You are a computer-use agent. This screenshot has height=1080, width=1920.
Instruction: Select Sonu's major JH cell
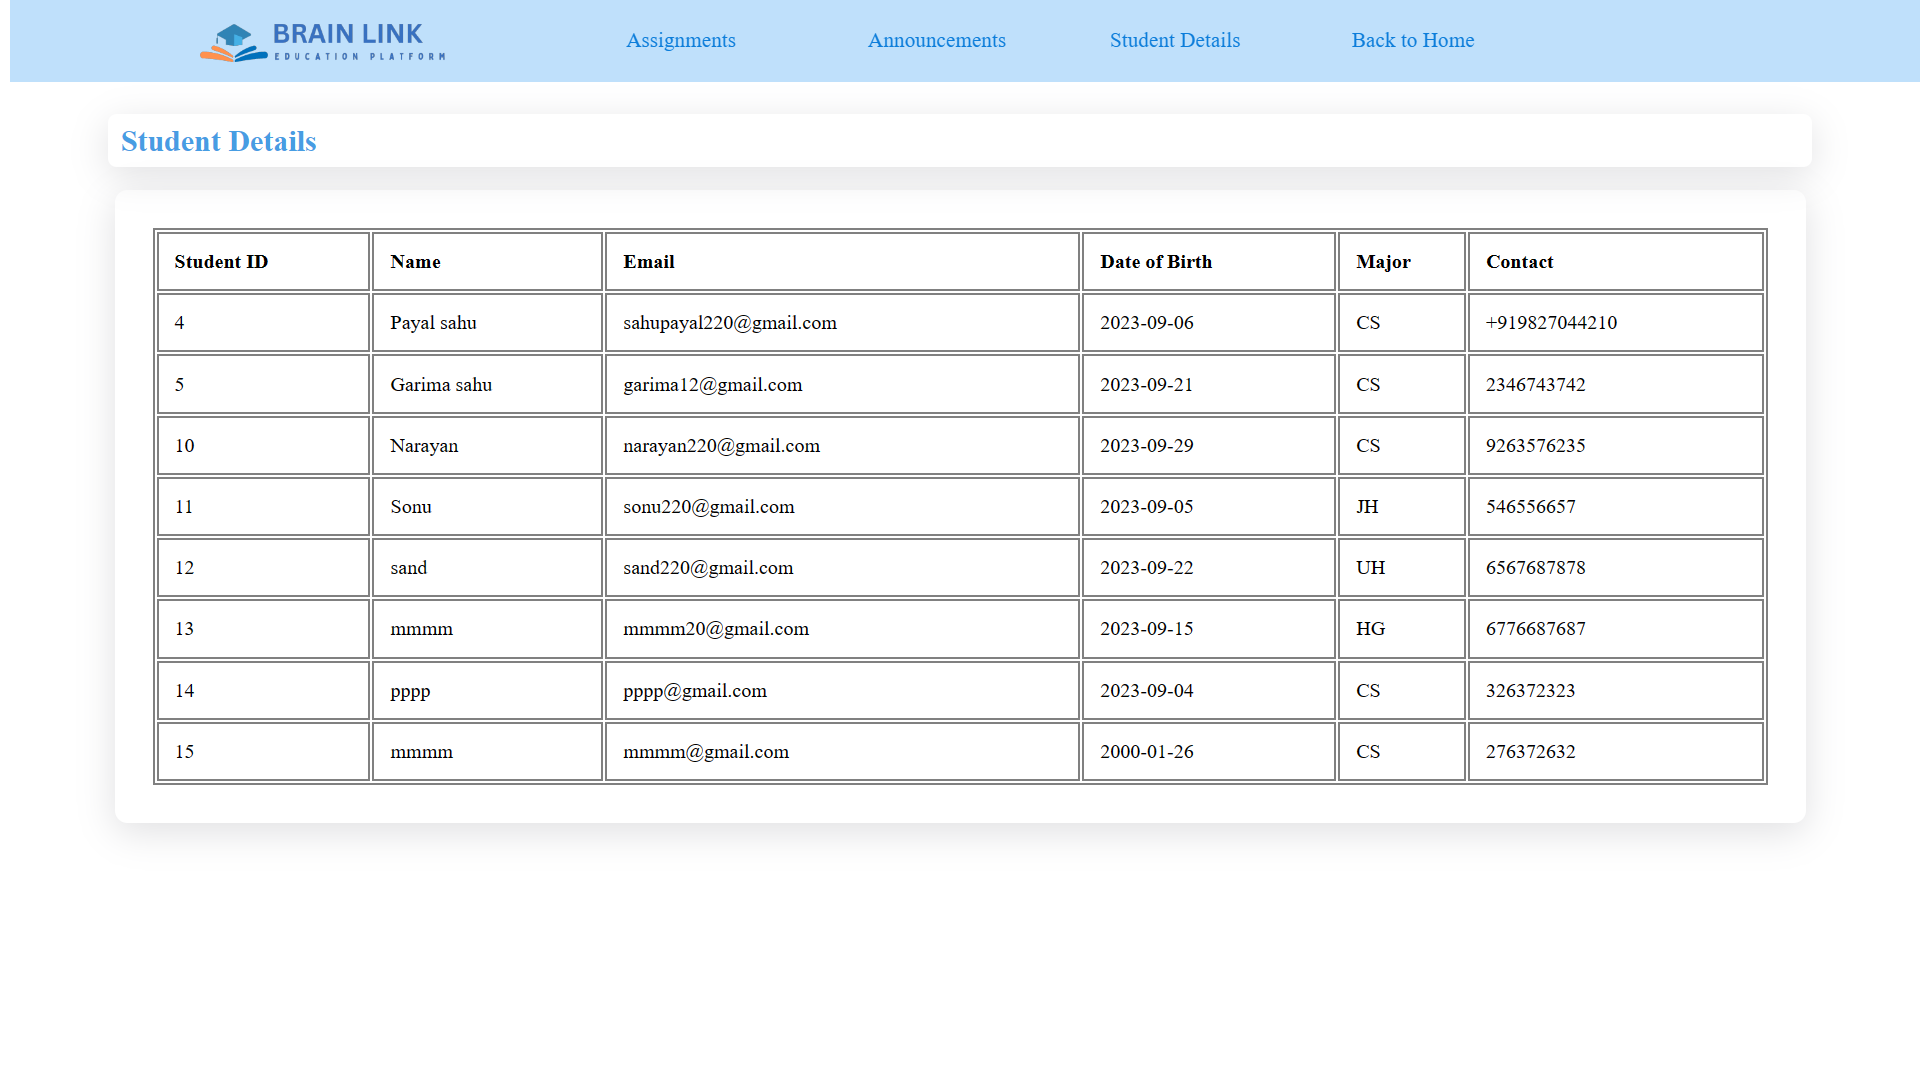coord(1367,507)
